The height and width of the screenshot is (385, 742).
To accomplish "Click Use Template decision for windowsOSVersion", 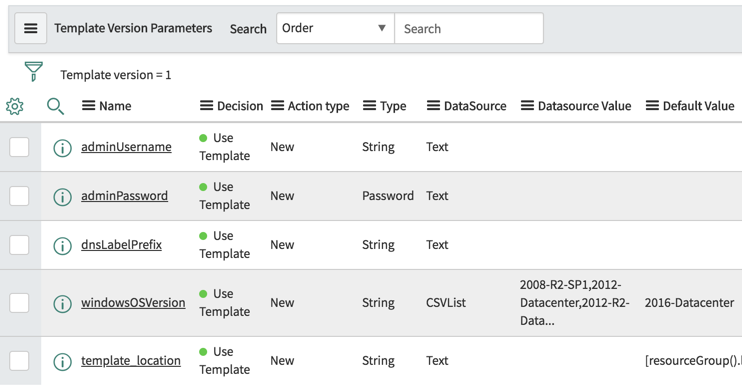I will [225, 303].
